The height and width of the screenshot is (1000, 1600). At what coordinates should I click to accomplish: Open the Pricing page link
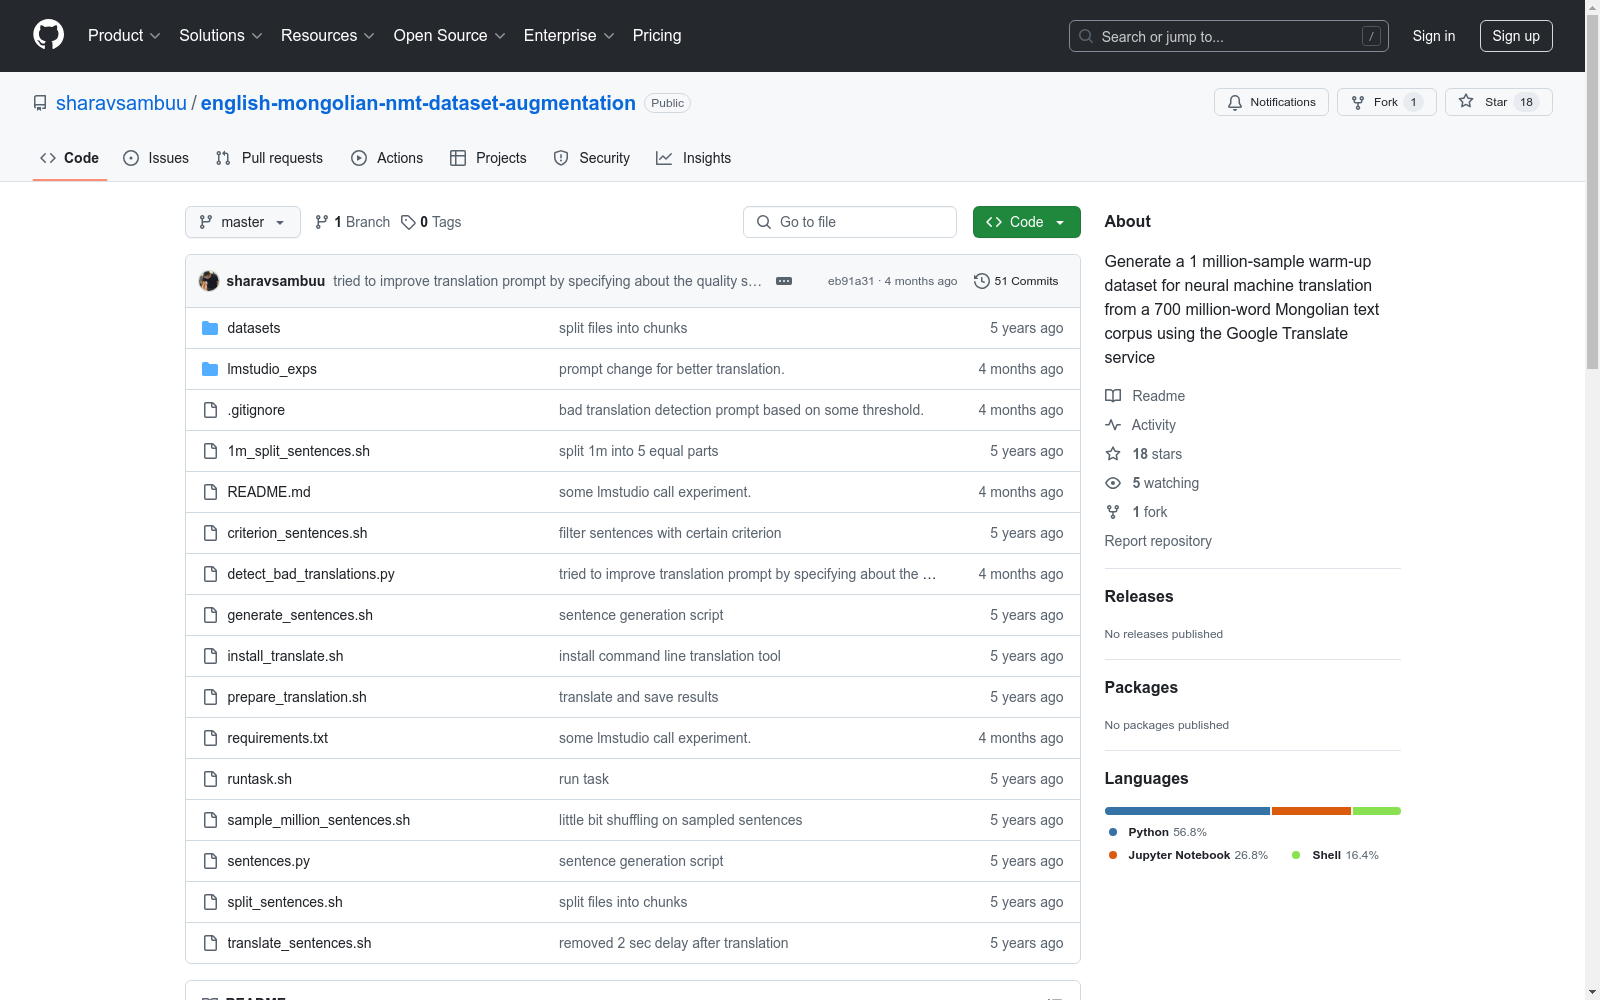coord(657,36)
